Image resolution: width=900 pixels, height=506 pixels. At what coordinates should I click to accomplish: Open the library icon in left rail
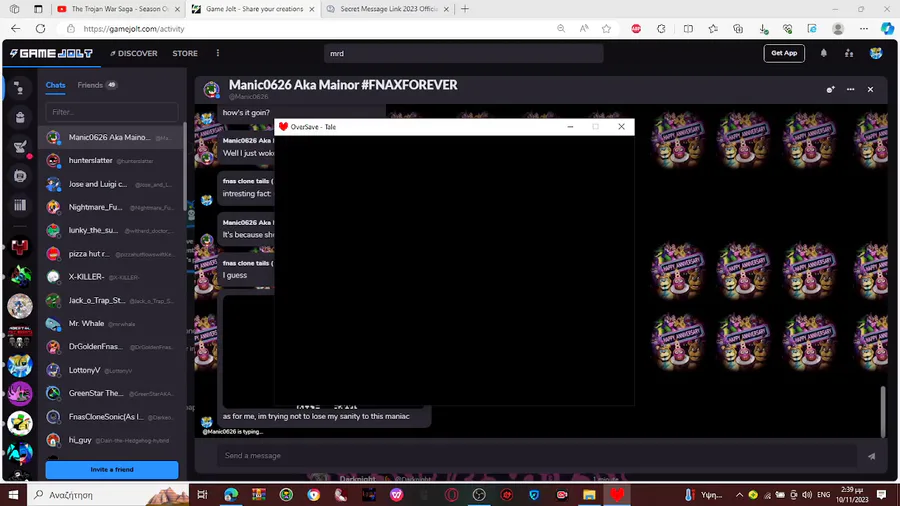(x=20, y=205)
